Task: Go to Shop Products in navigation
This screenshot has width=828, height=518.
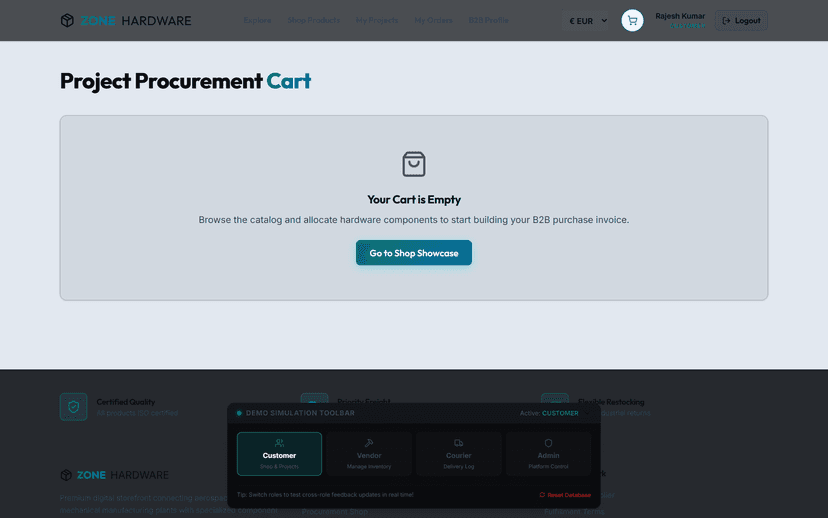Action: [314, 21]
